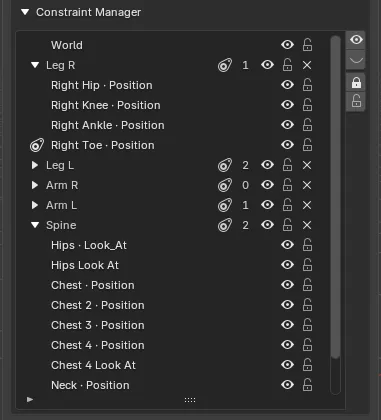
Task: Click Spine constraint target icon
Action: coord(225,225)
